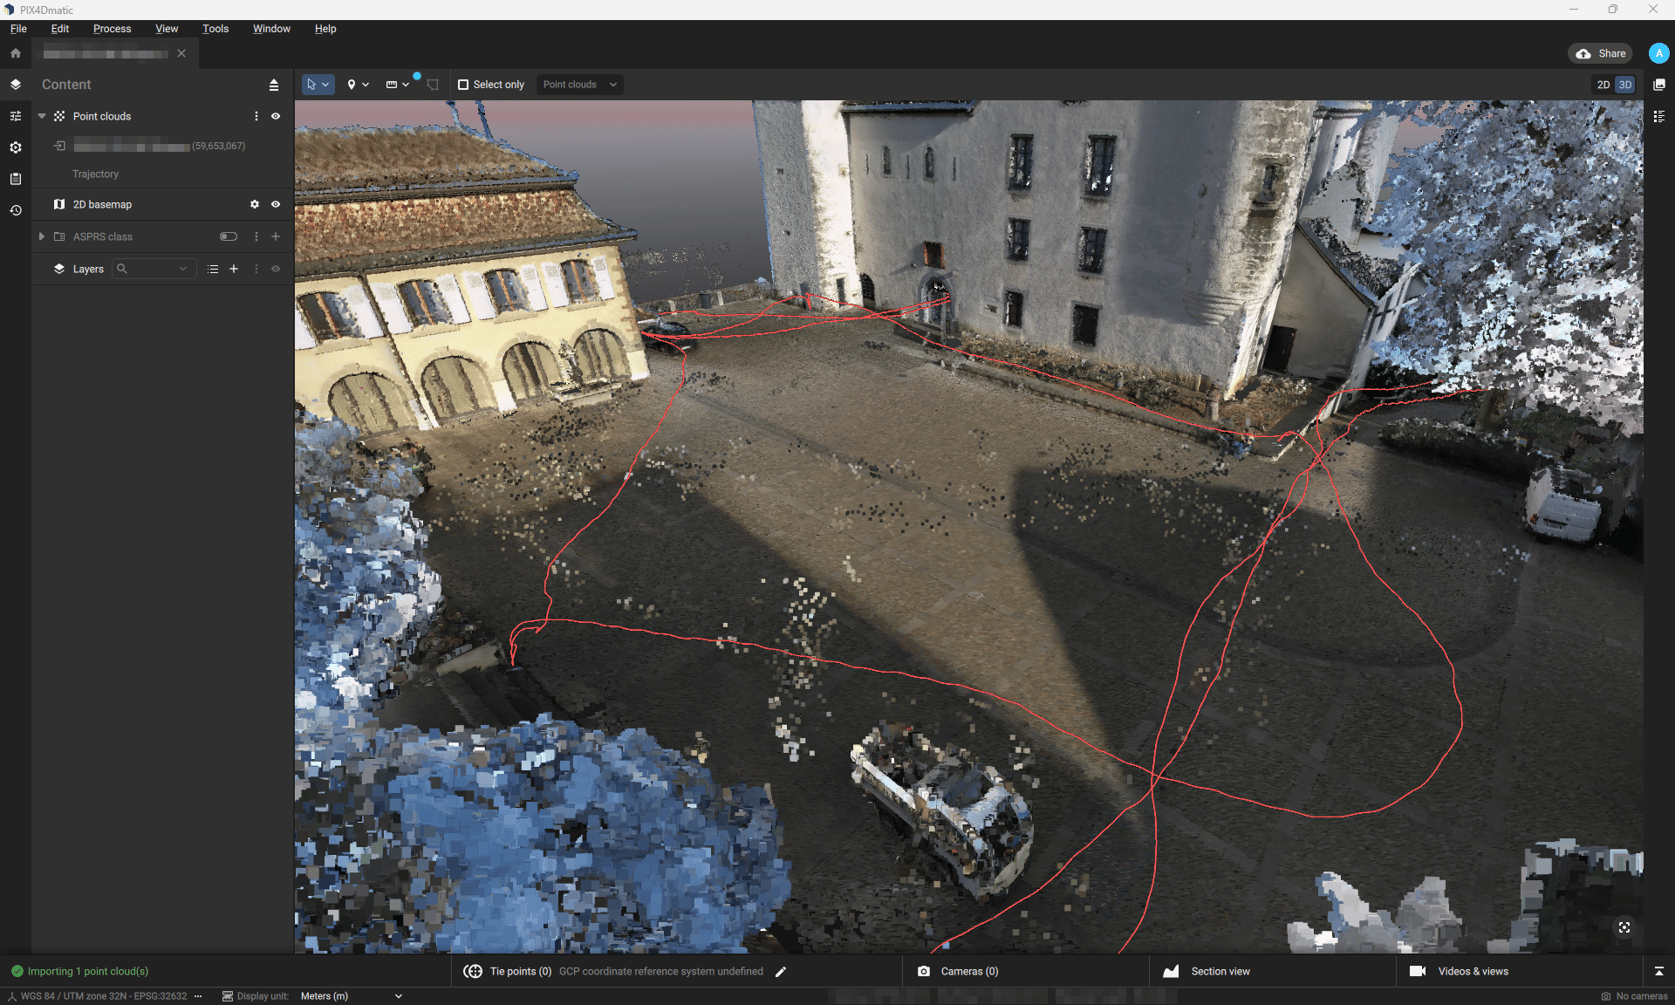Open the Process menu
1675x1005 pixels.
[111, 28]
